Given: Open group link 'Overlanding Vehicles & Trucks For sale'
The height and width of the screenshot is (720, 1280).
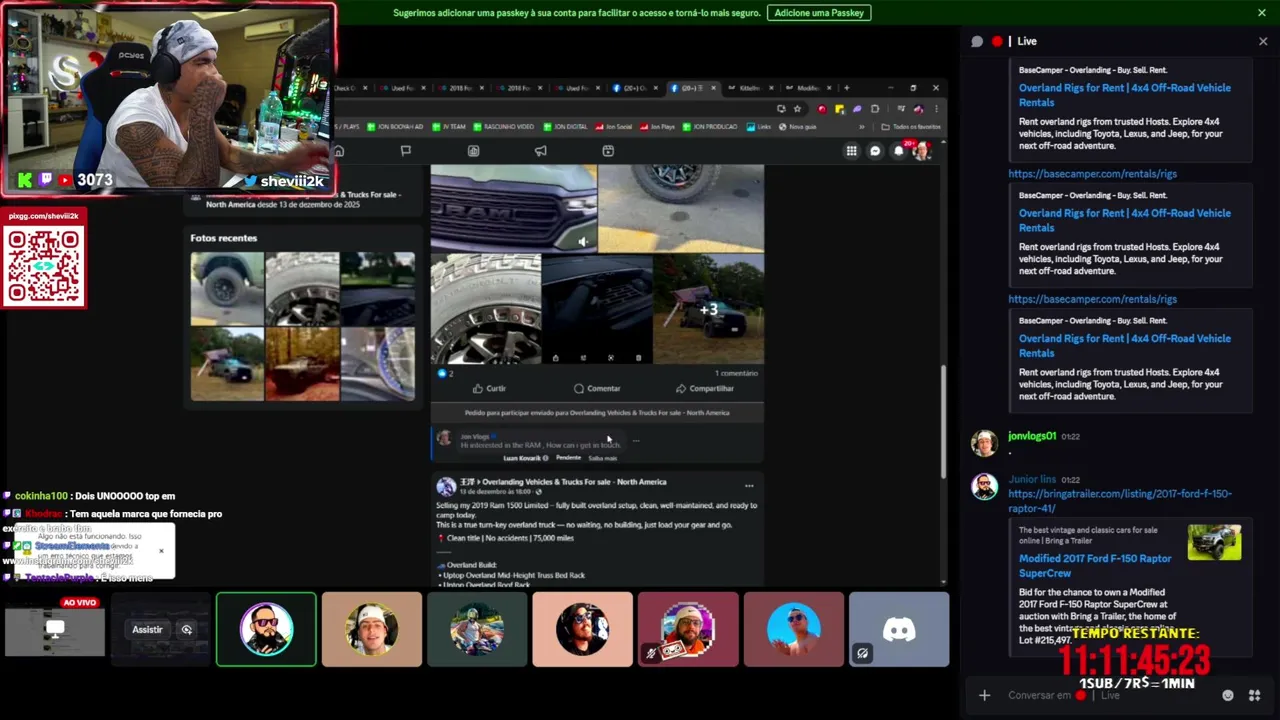Looking at the screenshot, I should click(574, 482).
